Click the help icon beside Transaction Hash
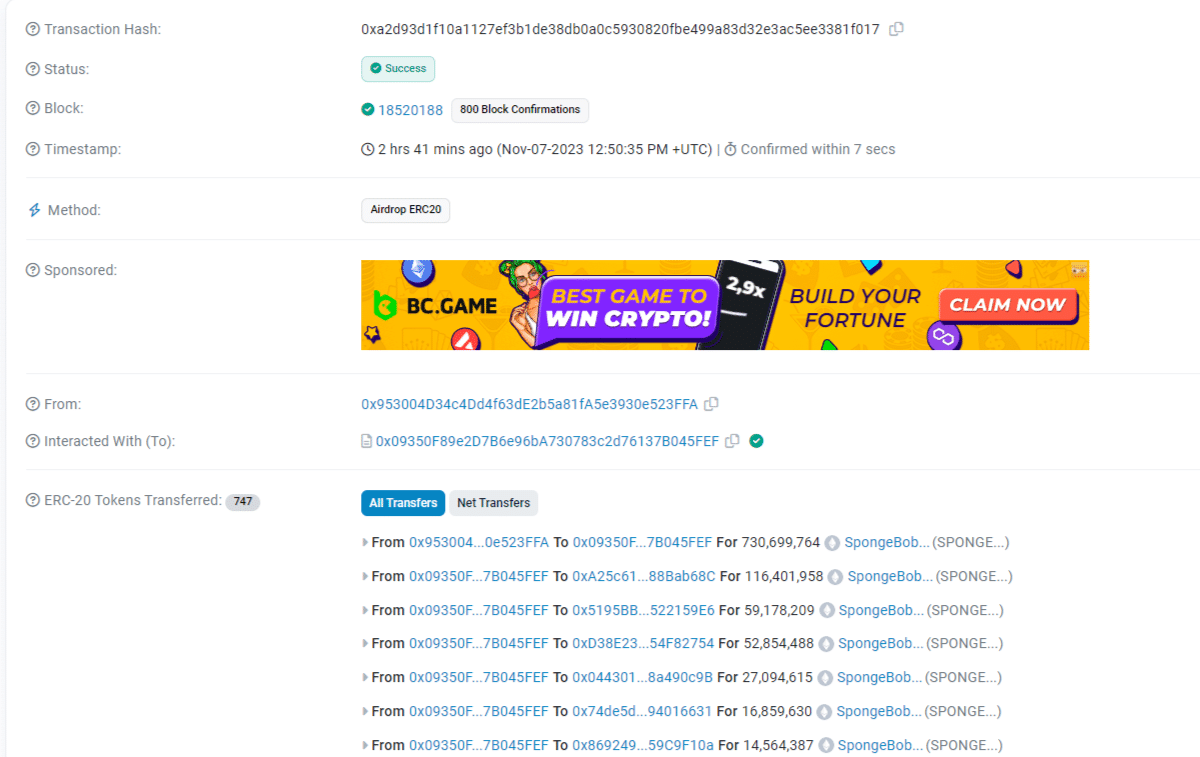1200x757 pixels. coord(32,30)
